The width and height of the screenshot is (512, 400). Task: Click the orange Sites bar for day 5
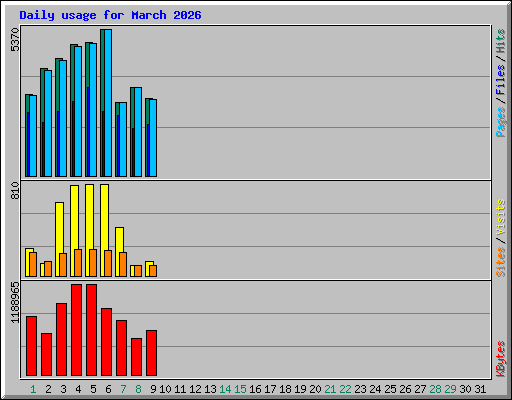pos(93,263)
